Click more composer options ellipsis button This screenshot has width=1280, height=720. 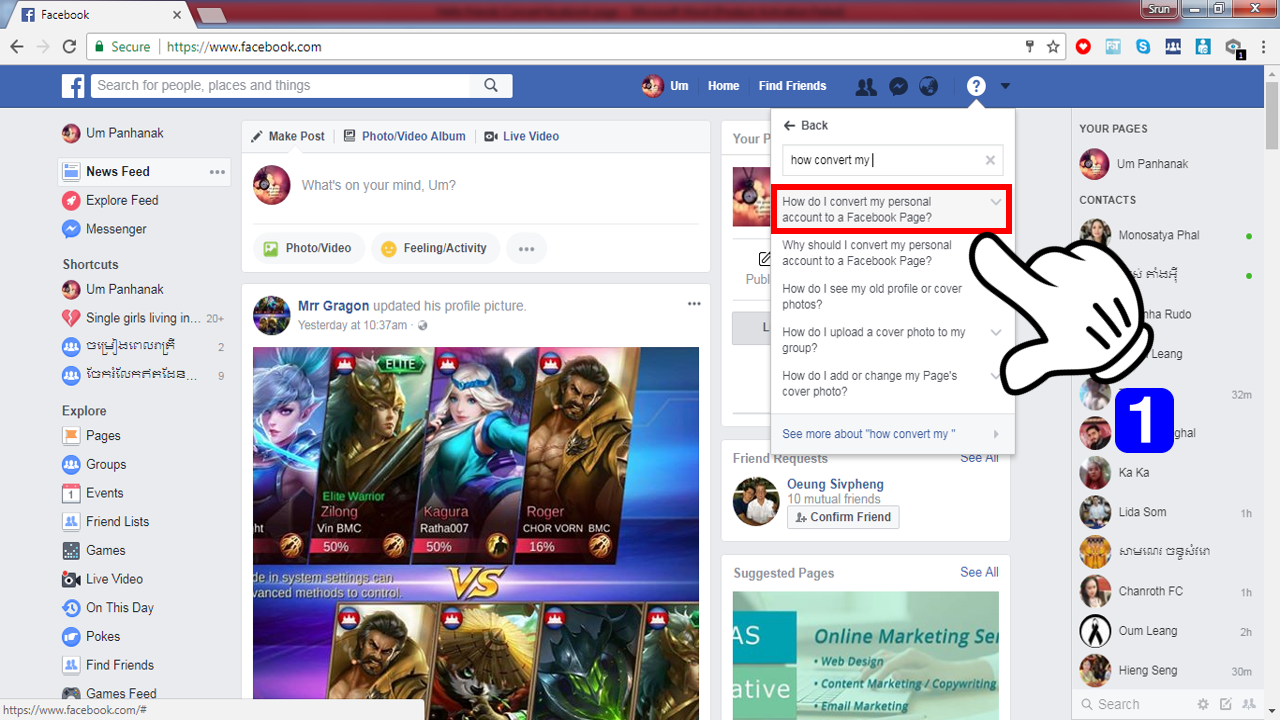pos(526,249)
